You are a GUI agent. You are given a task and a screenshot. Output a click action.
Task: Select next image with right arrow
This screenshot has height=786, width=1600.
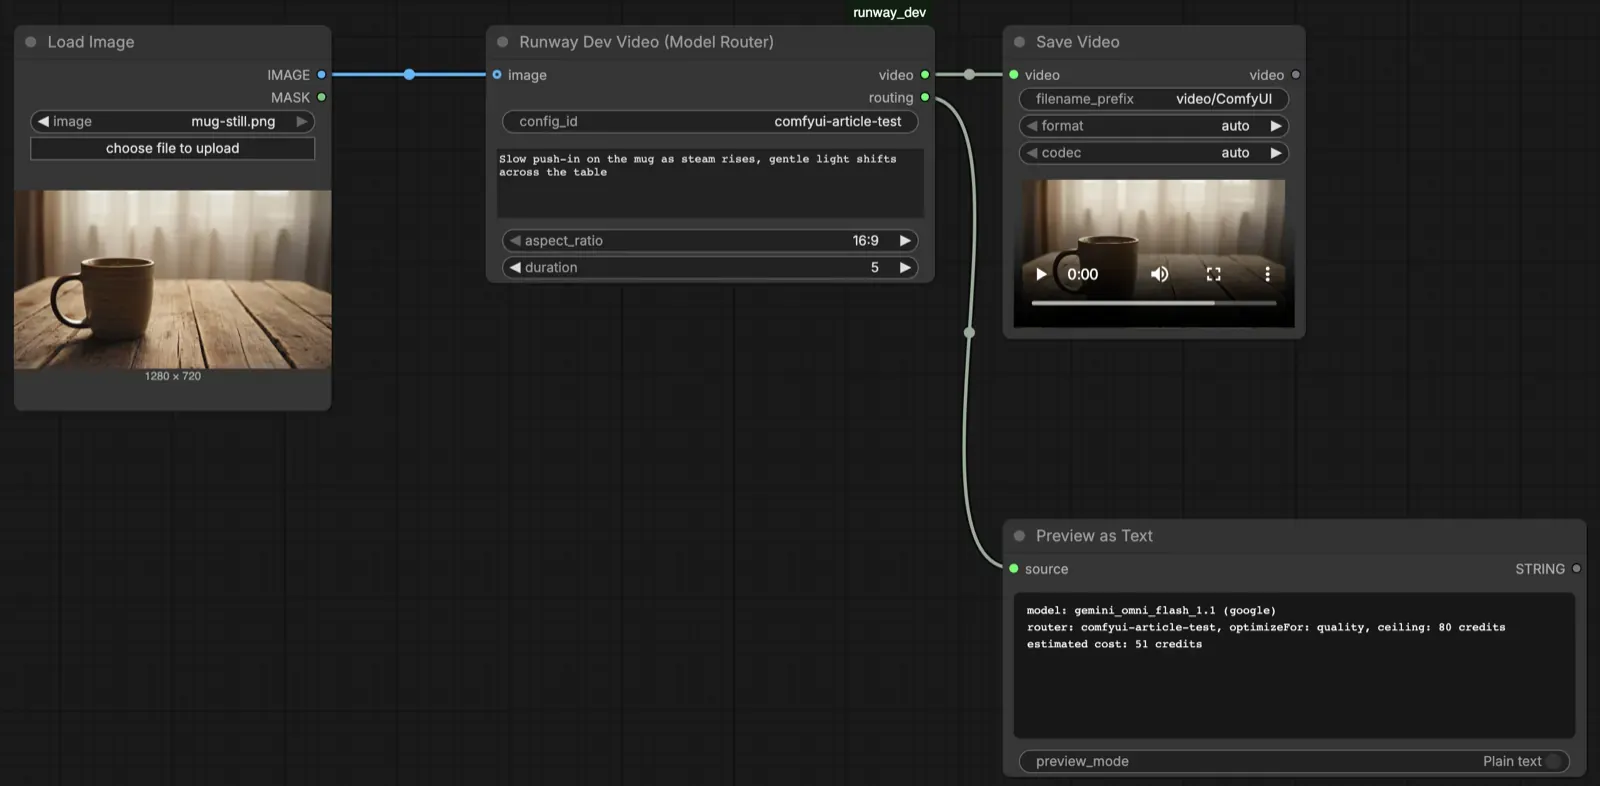coord(302,121)
